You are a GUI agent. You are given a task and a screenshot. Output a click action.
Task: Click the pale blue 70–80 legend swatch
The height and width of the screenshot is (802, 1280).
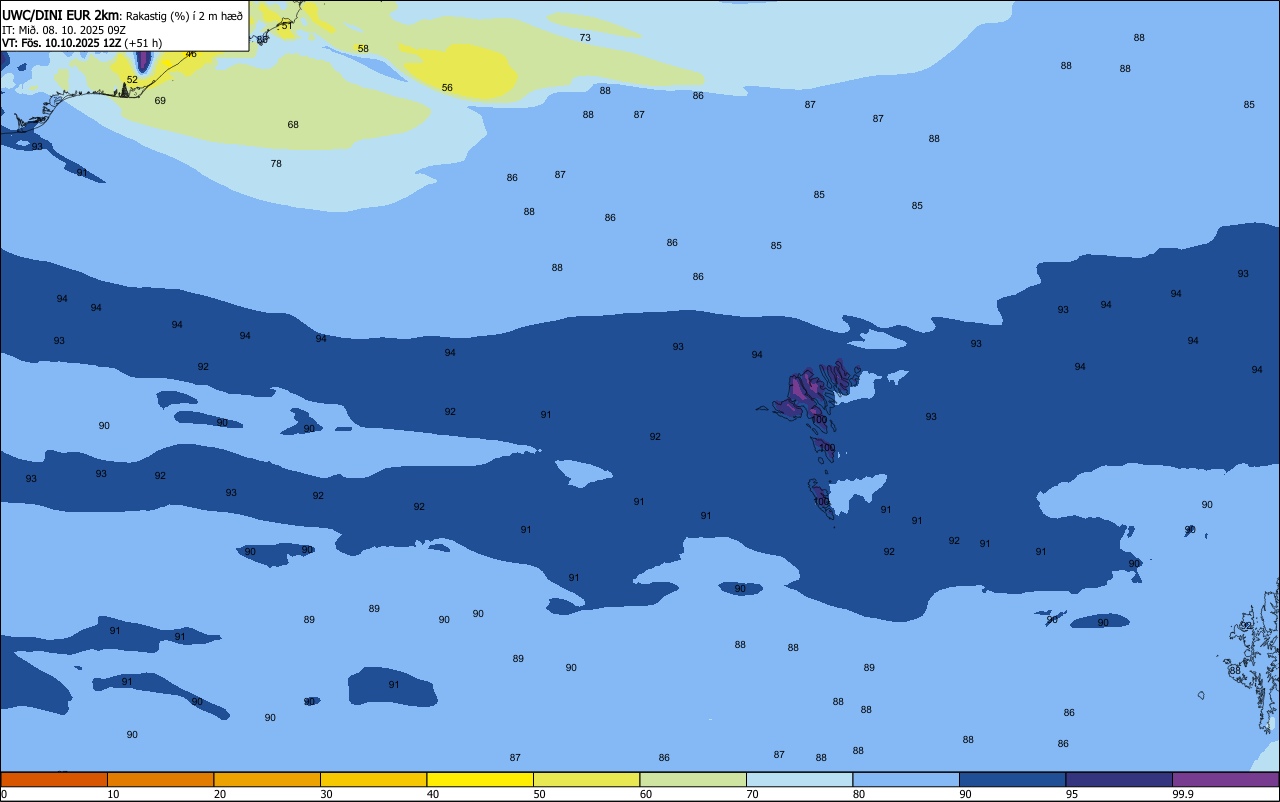[x=799, y=779]
